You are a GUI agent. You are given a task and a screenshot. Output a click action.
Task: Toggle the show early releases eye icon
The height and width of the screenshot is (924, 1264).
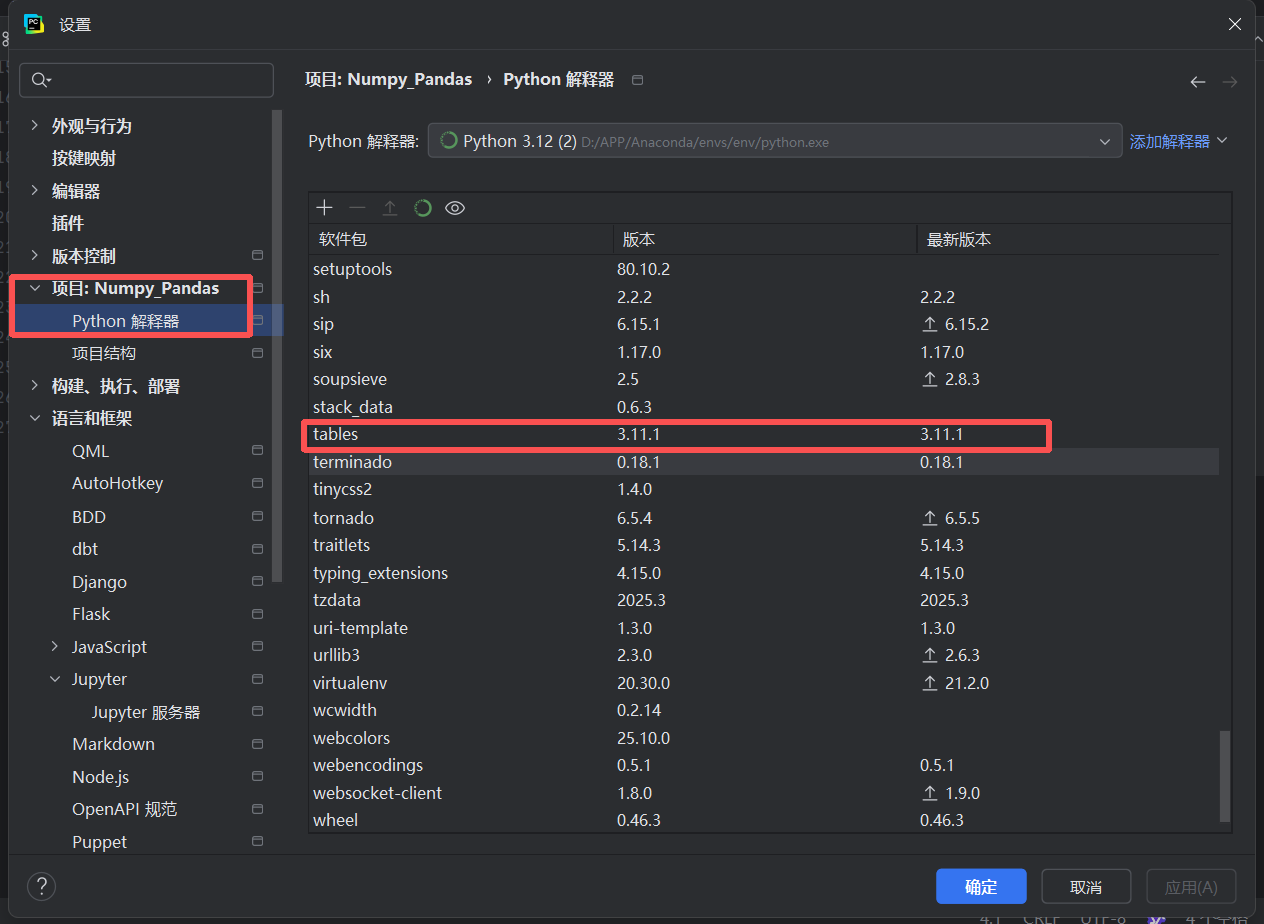click(455, 208)
